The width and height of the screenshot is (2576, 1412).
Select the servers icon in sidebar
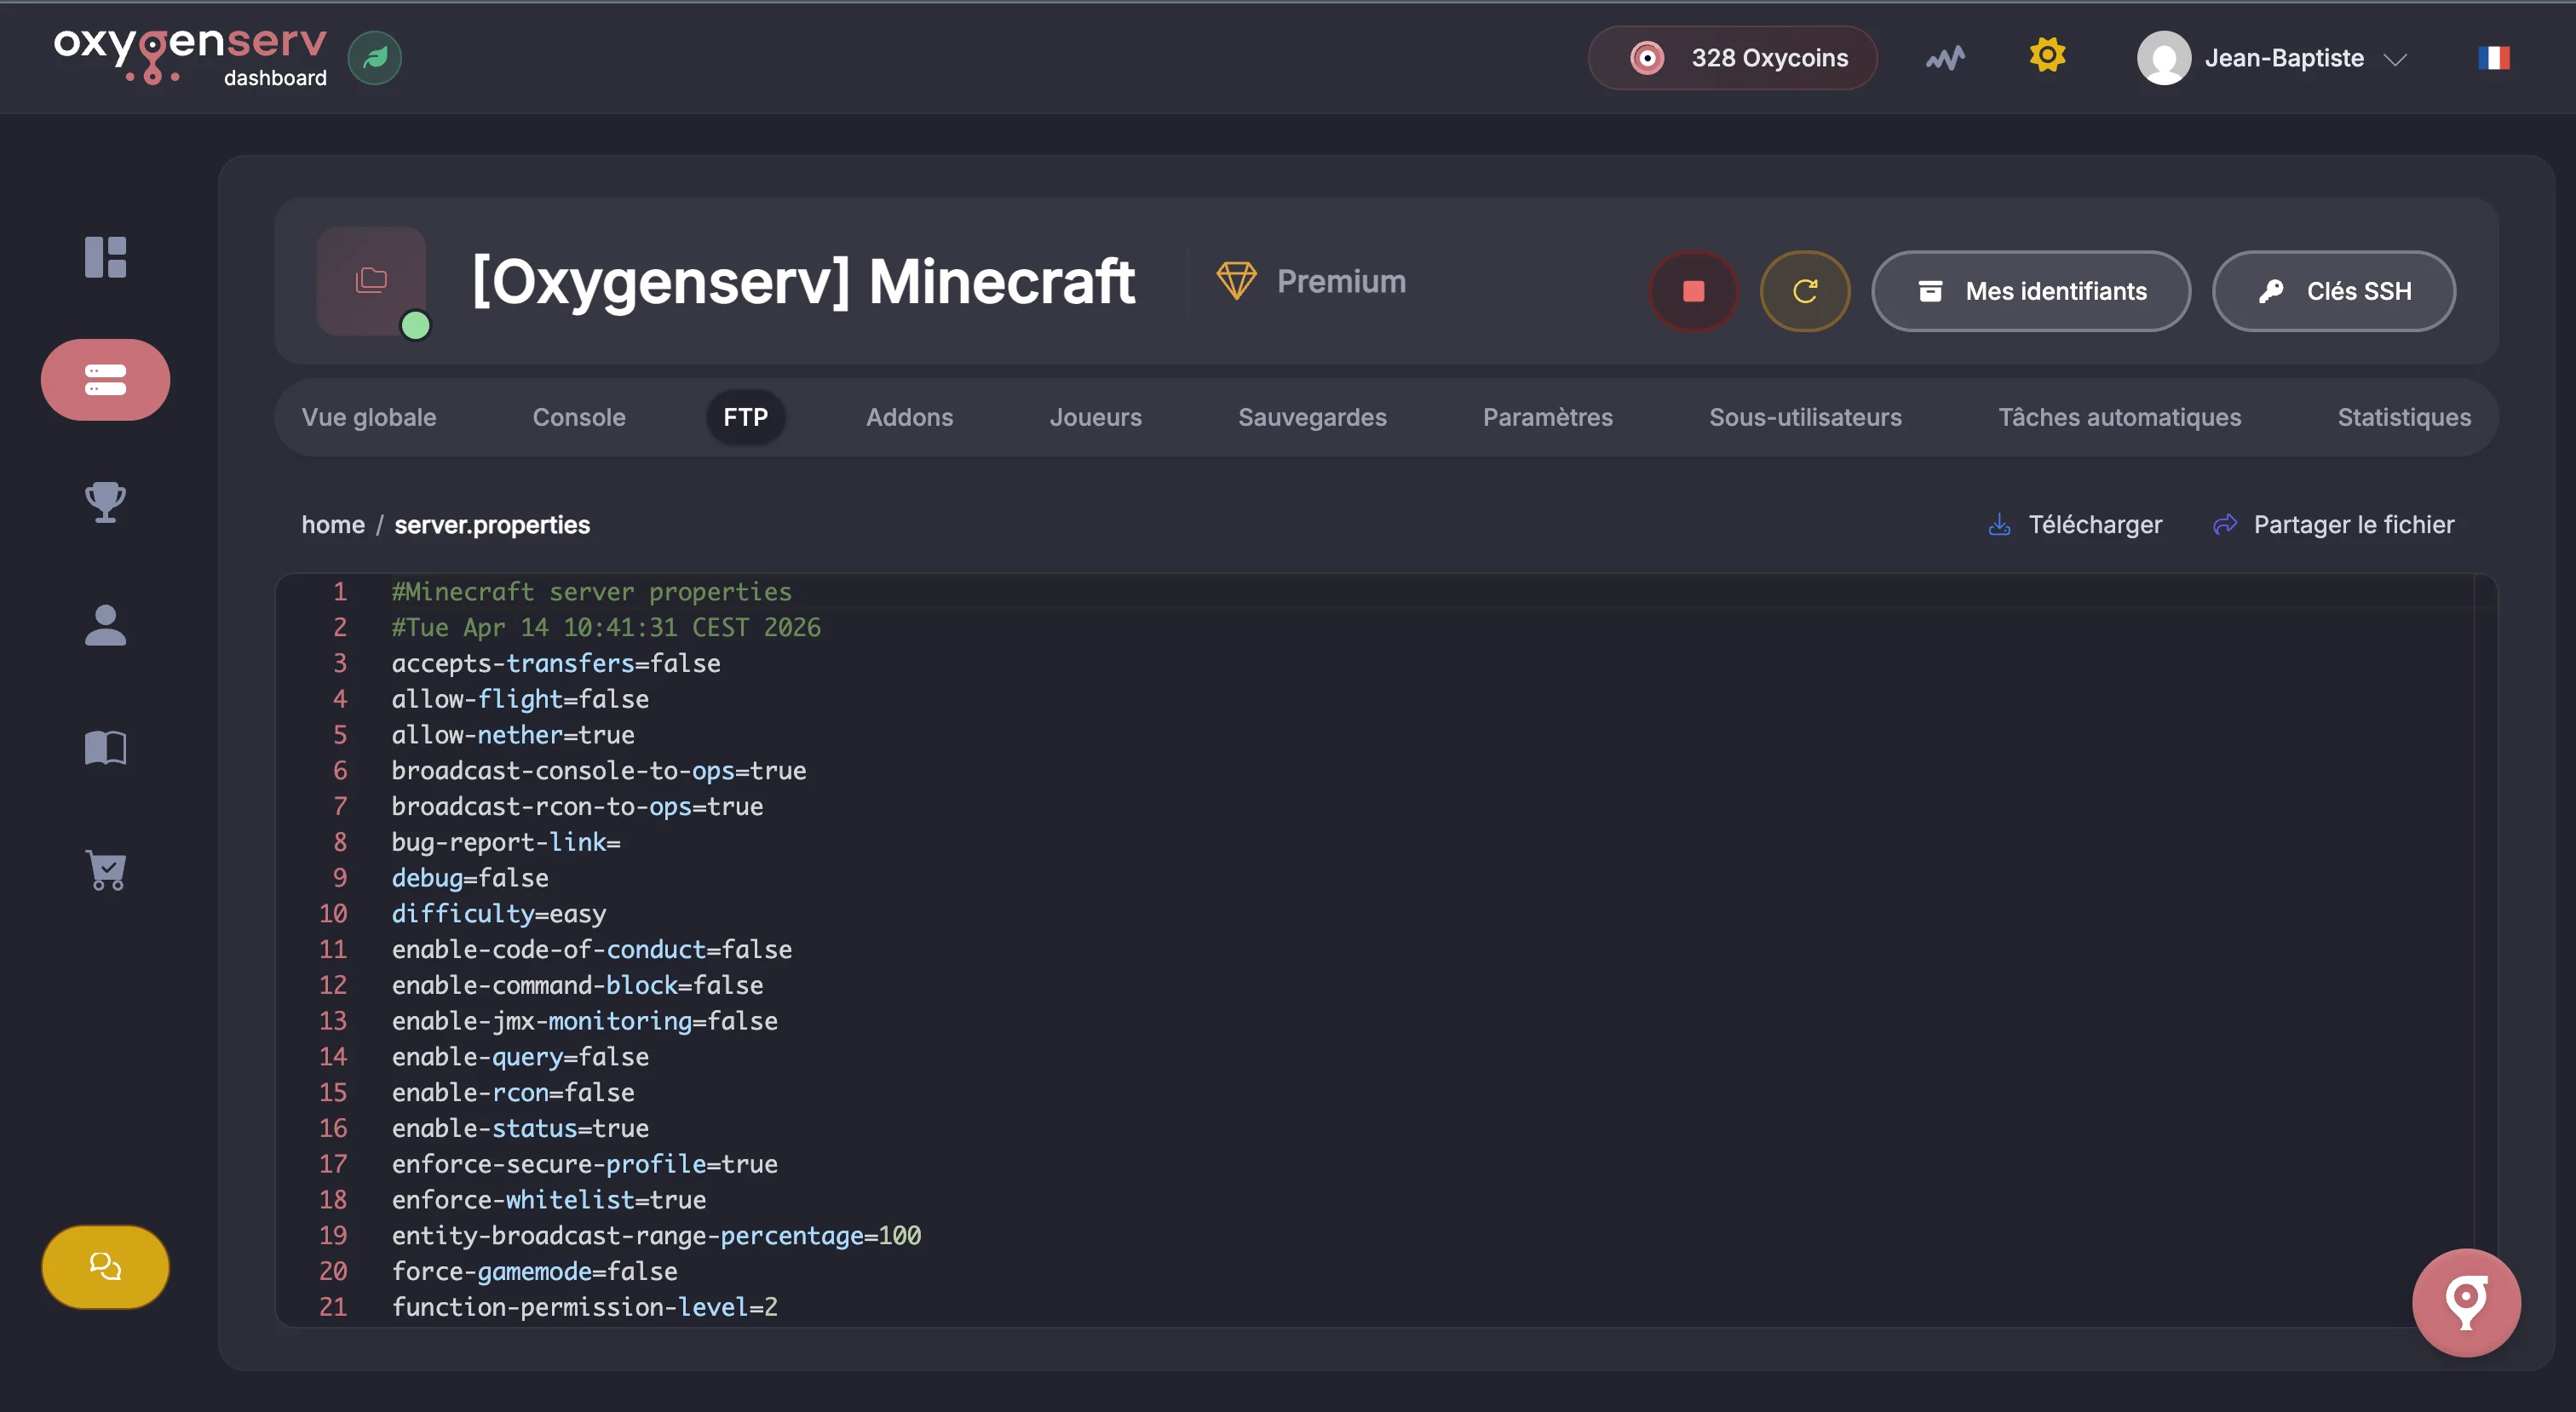[x=105, y=380]
